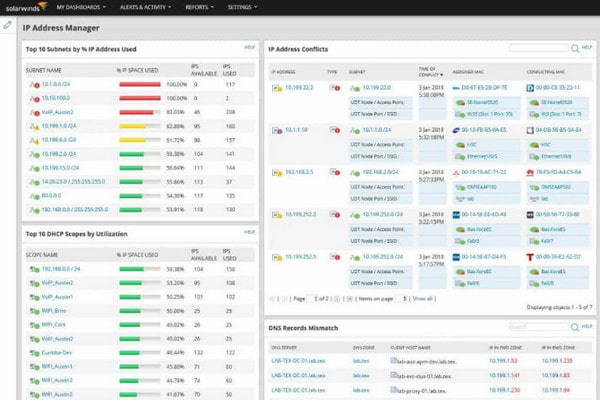
Task: Click IP status icon beside conflict 10.199.22.2
Action: coord(277,88)
